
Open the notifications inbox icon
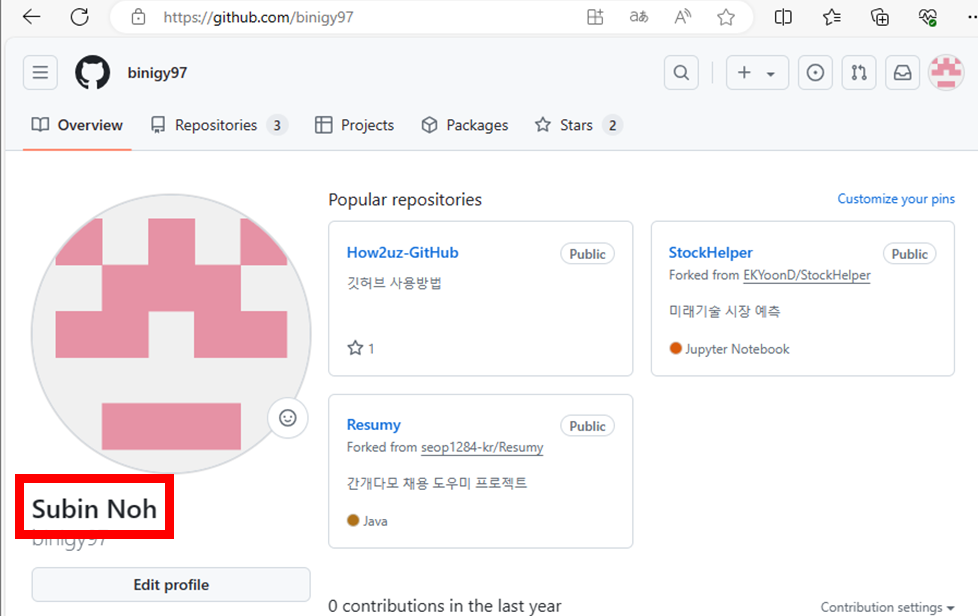point(903,72)
